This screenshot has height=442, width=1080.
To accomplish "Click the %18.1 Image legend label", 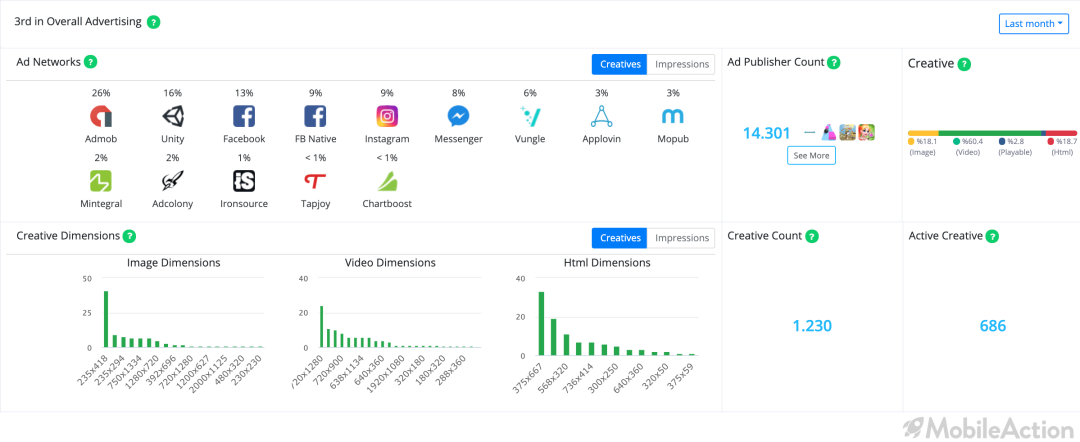I will click(x=922, y=142).
